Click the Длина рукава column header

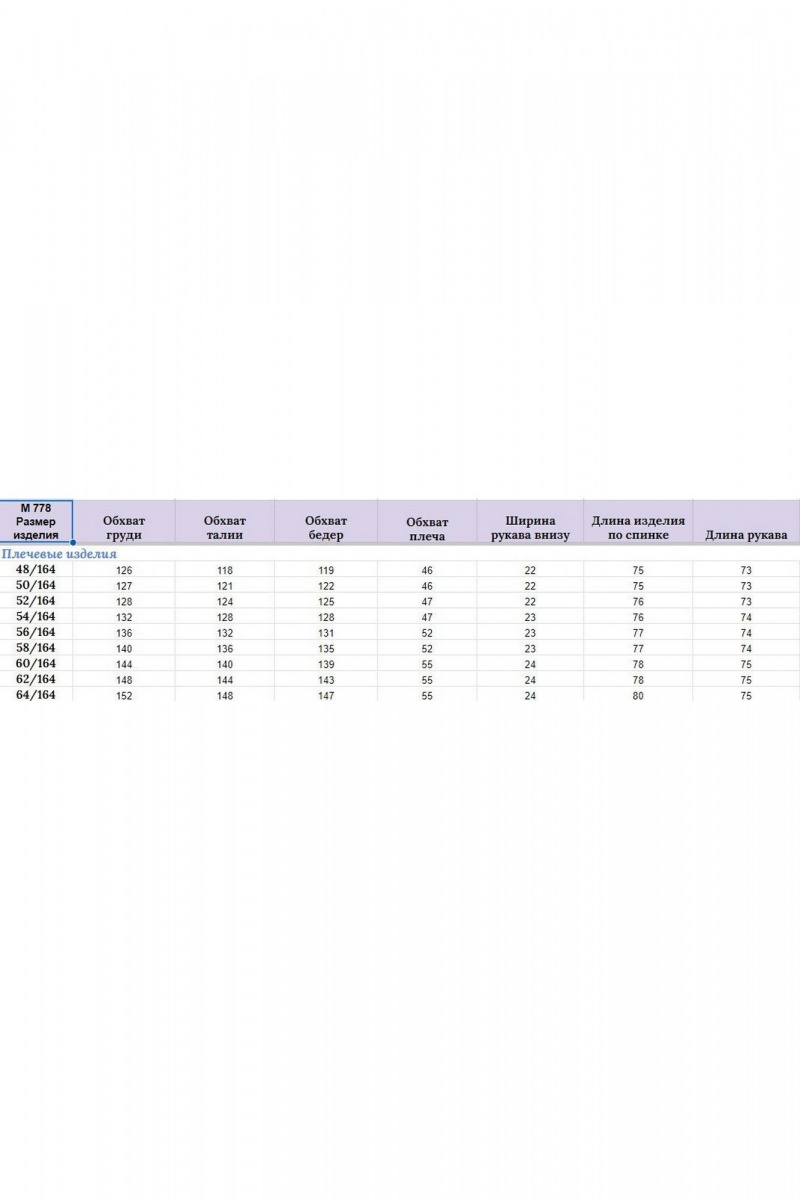(746, 535)
